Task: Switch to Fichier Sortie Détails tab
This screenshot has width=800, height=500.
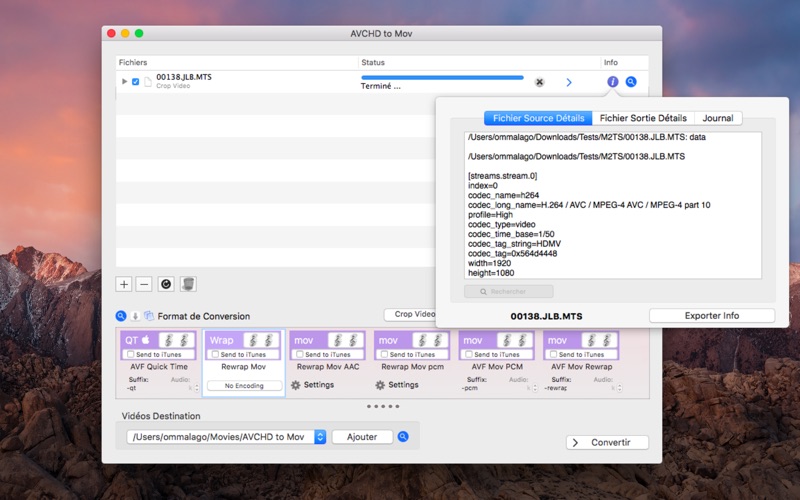Action: point(643,118)
